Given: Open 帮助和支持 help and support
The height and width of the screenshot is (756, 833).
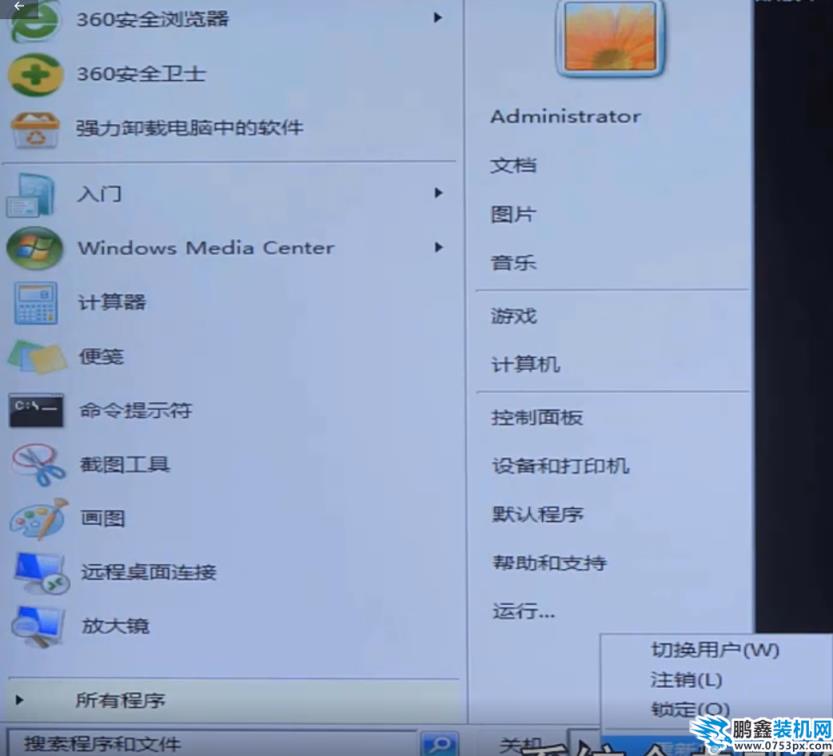Looking at the screenshot, I should [549, 563].
